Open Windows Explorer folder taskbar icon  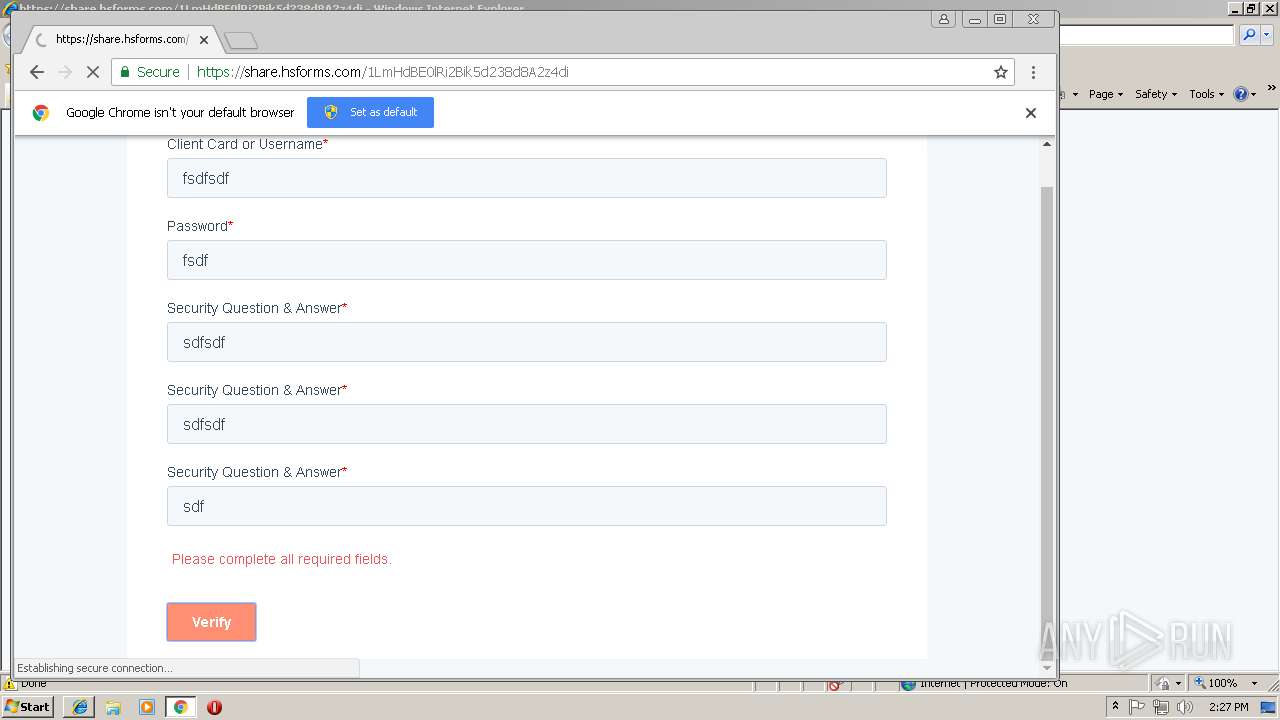click(x=113, y=707)
